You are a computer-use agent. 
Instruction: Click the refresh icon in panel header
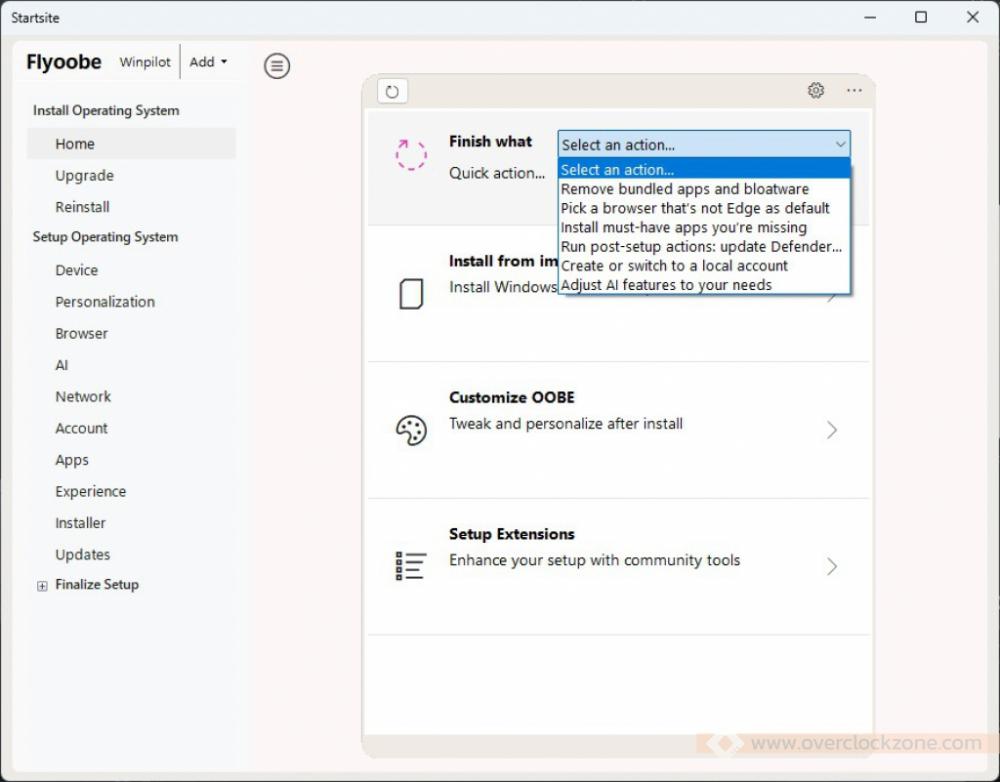pyautogui.click(x=392, y=92)
